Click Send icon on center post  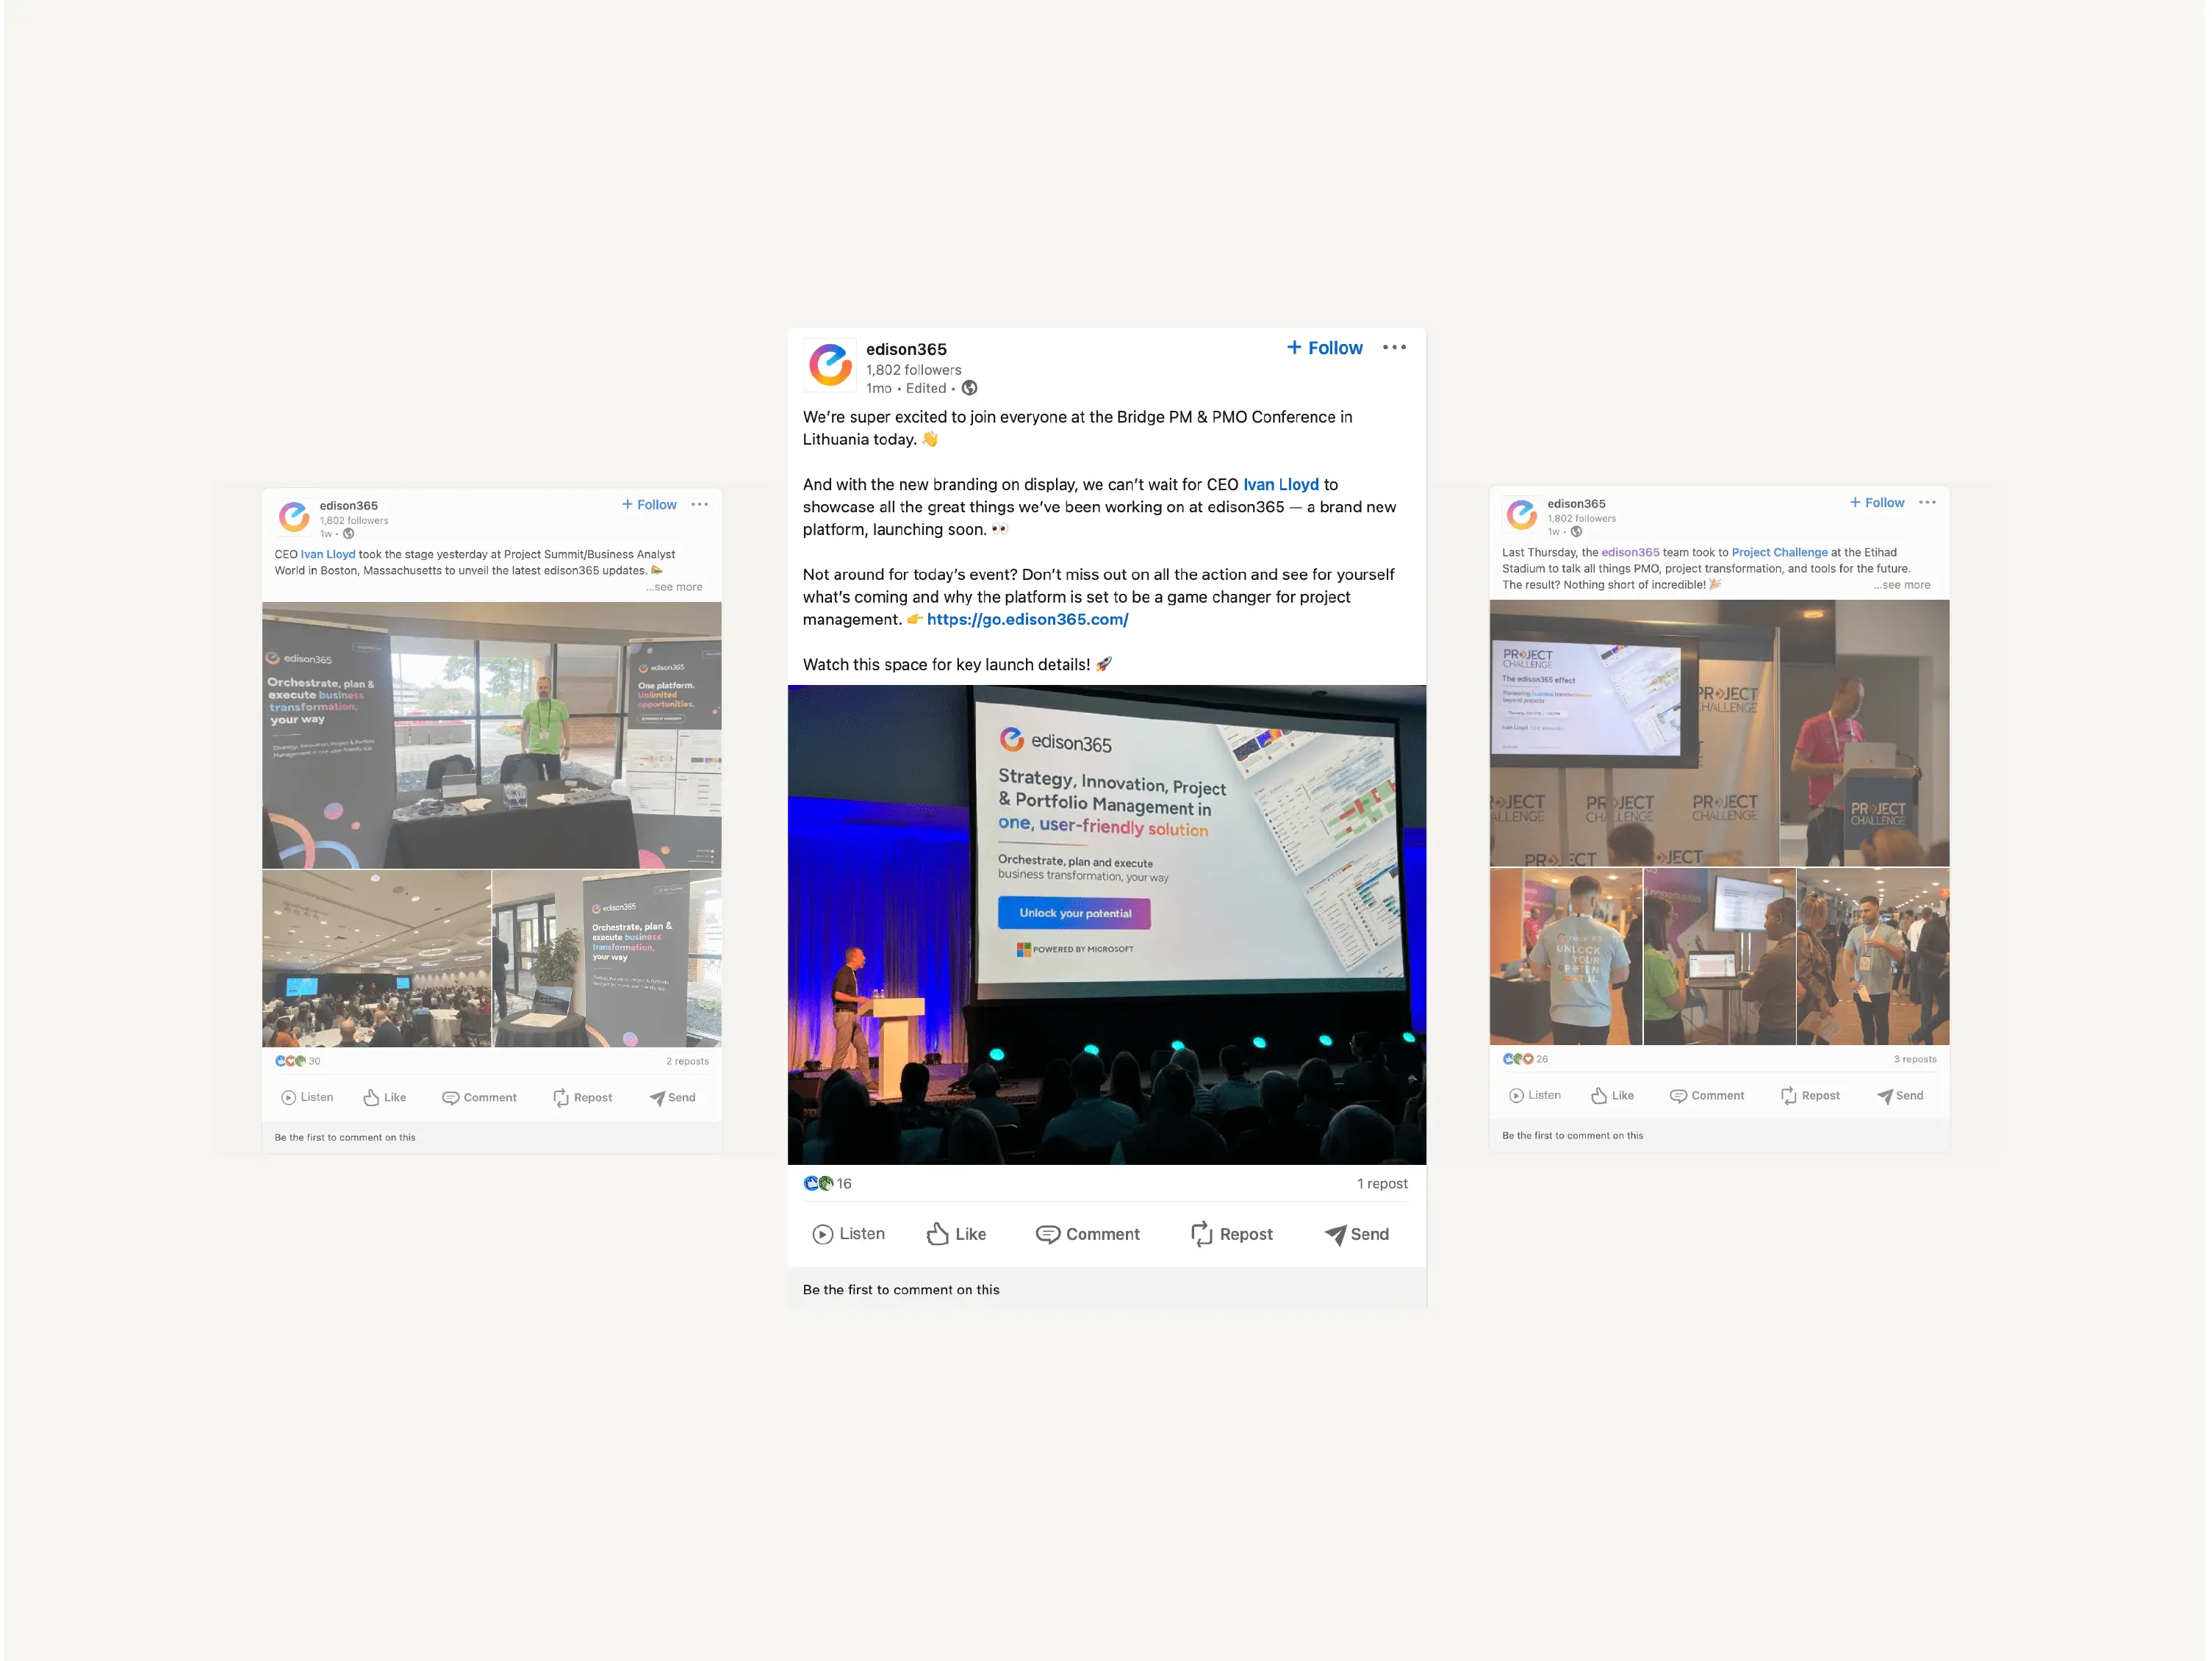pos(1335,1234)
